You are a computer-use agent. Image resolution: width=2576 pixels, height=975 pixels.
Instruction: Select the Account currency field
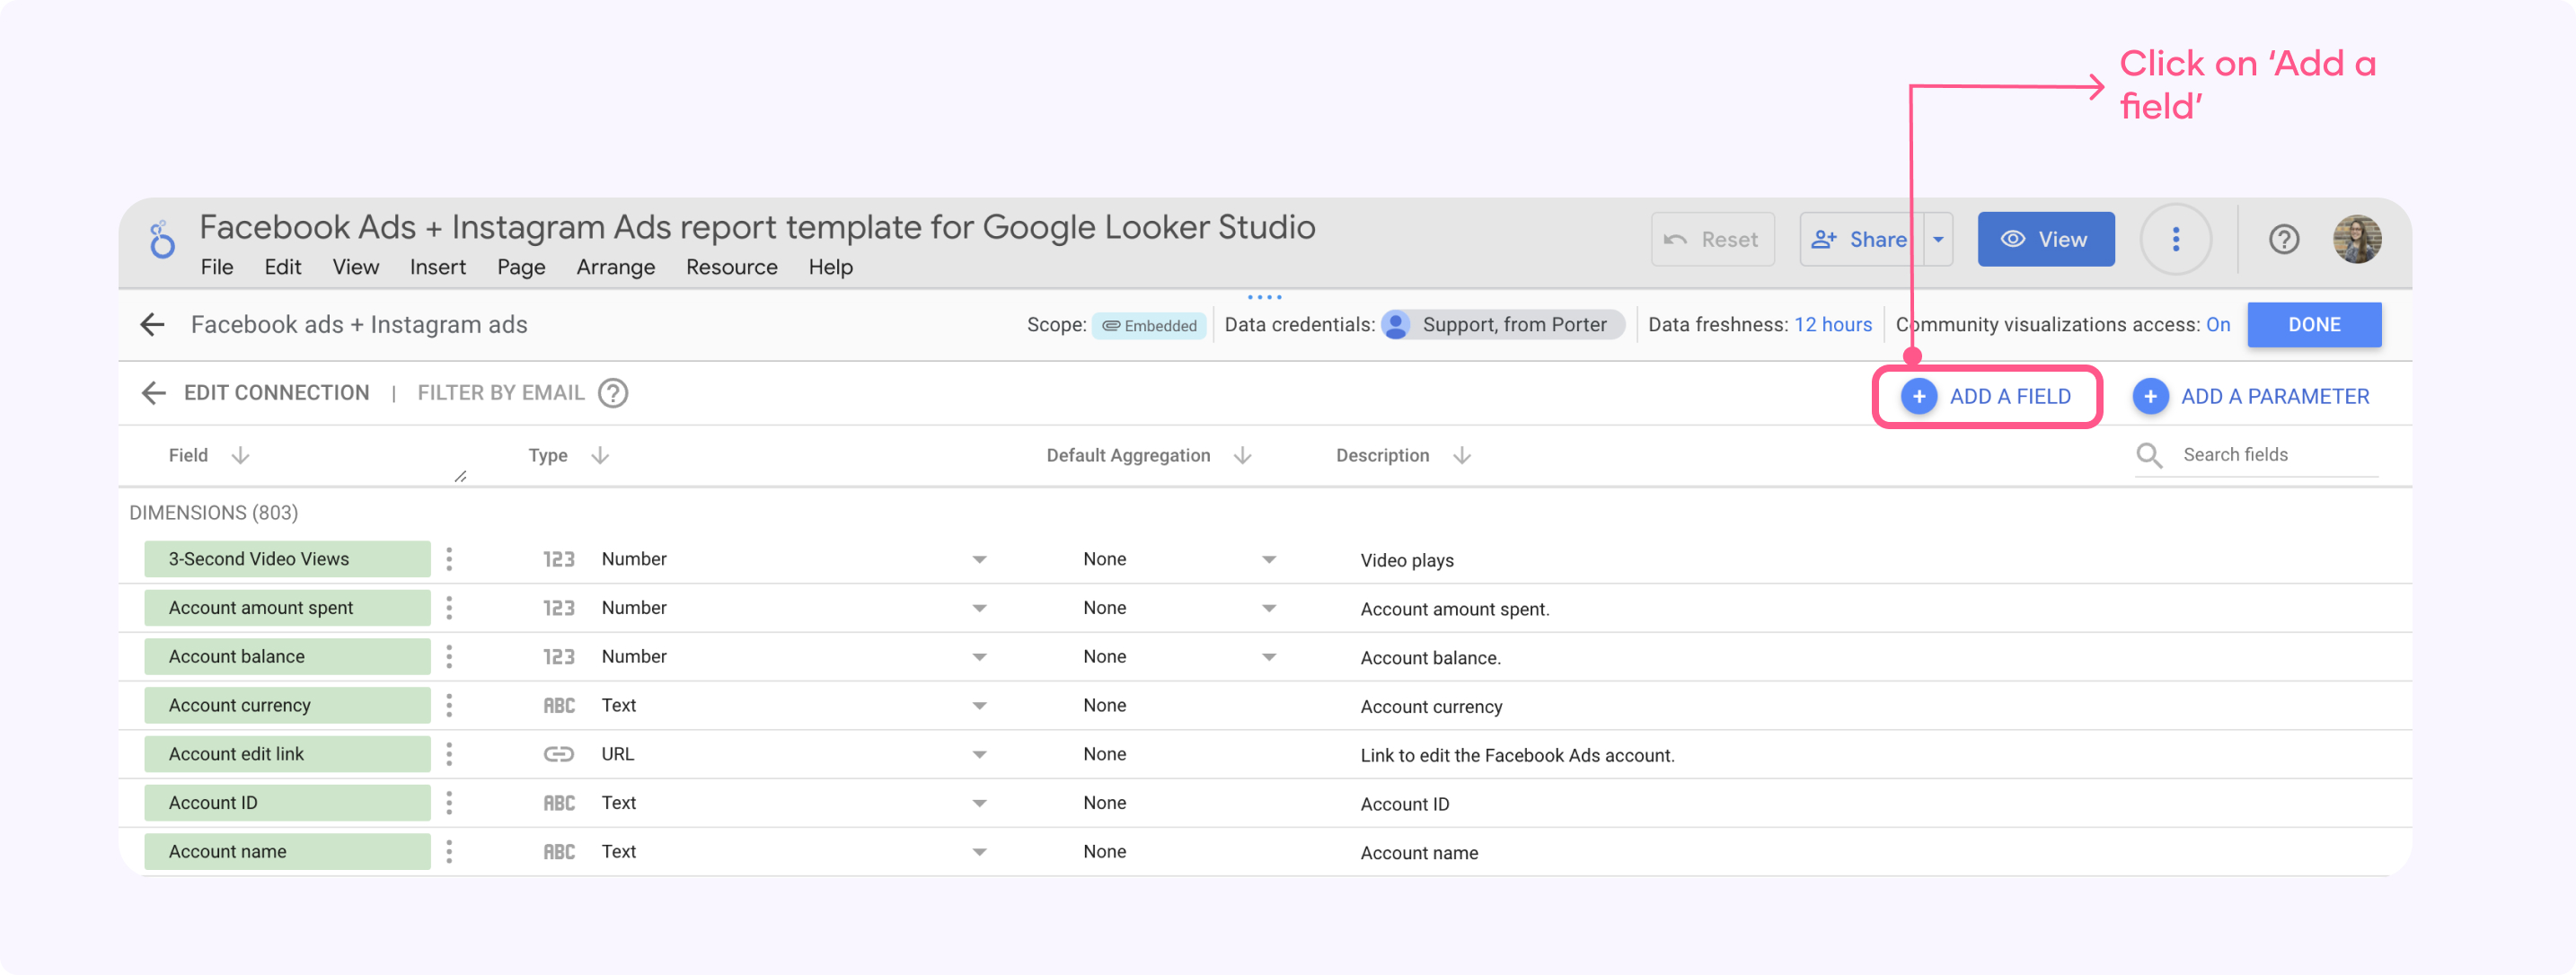pos(287,706)
